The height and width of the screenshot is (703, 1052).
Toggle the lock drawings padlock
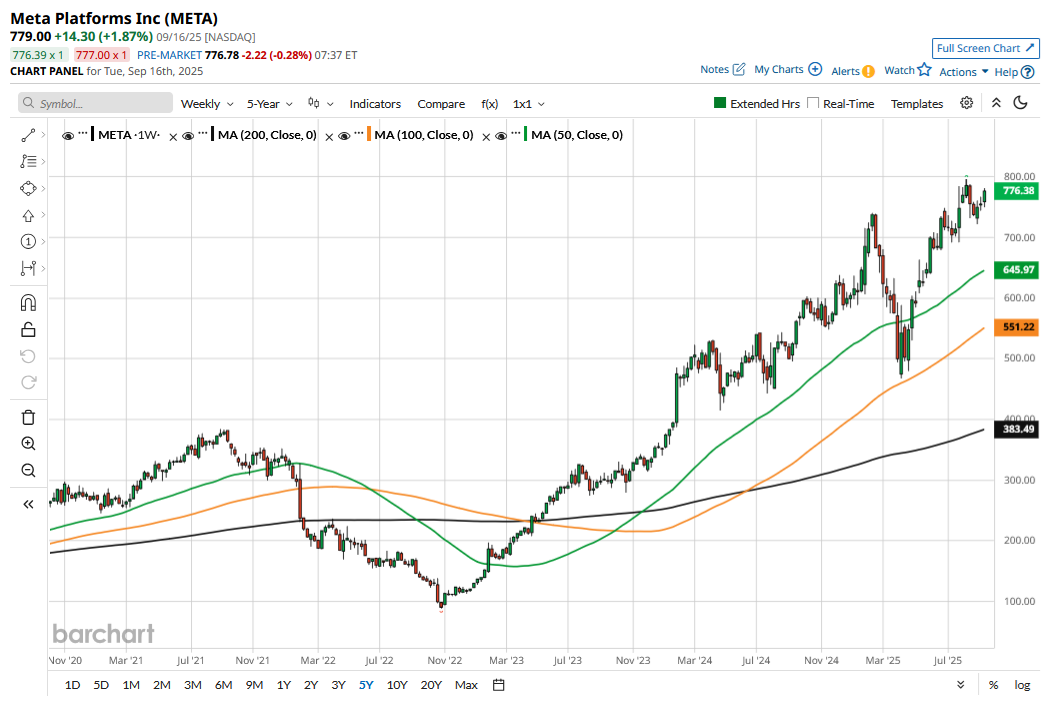[x=28, y=329]
